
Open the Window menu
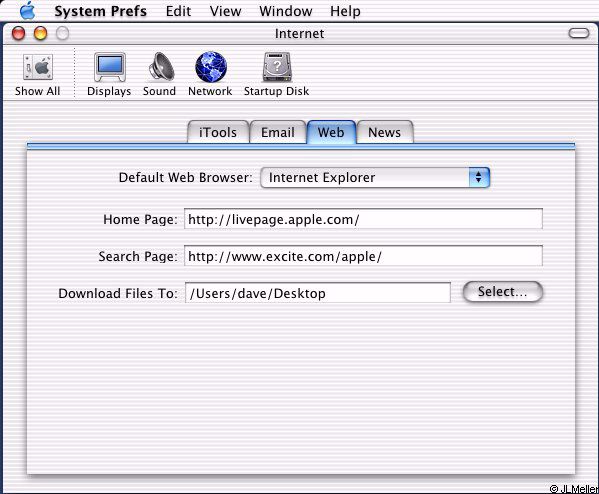(286, 11)
